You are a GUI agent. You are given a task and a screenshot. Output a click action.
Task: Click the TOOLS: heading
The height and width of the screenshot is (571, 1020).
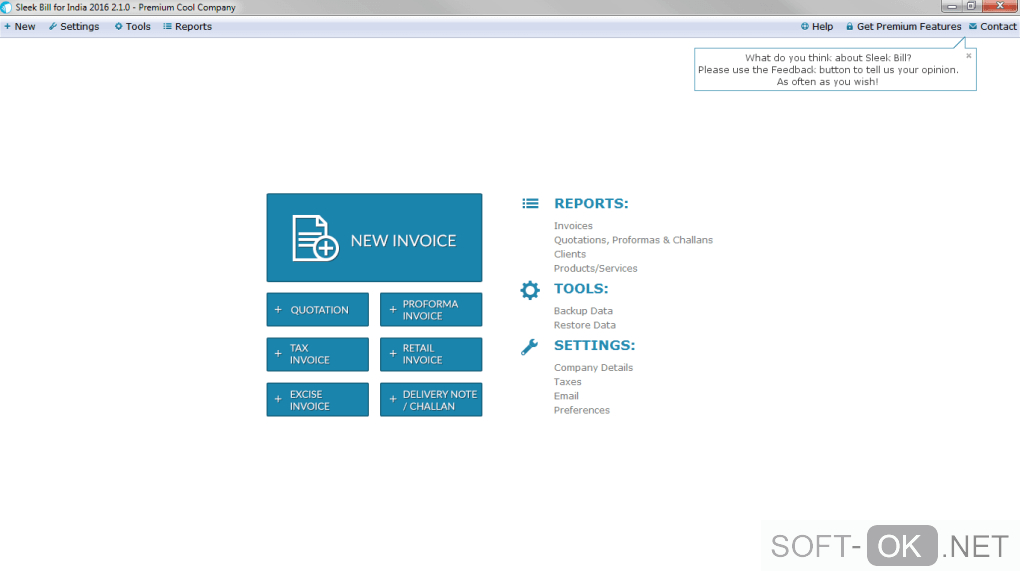(581, 289)
